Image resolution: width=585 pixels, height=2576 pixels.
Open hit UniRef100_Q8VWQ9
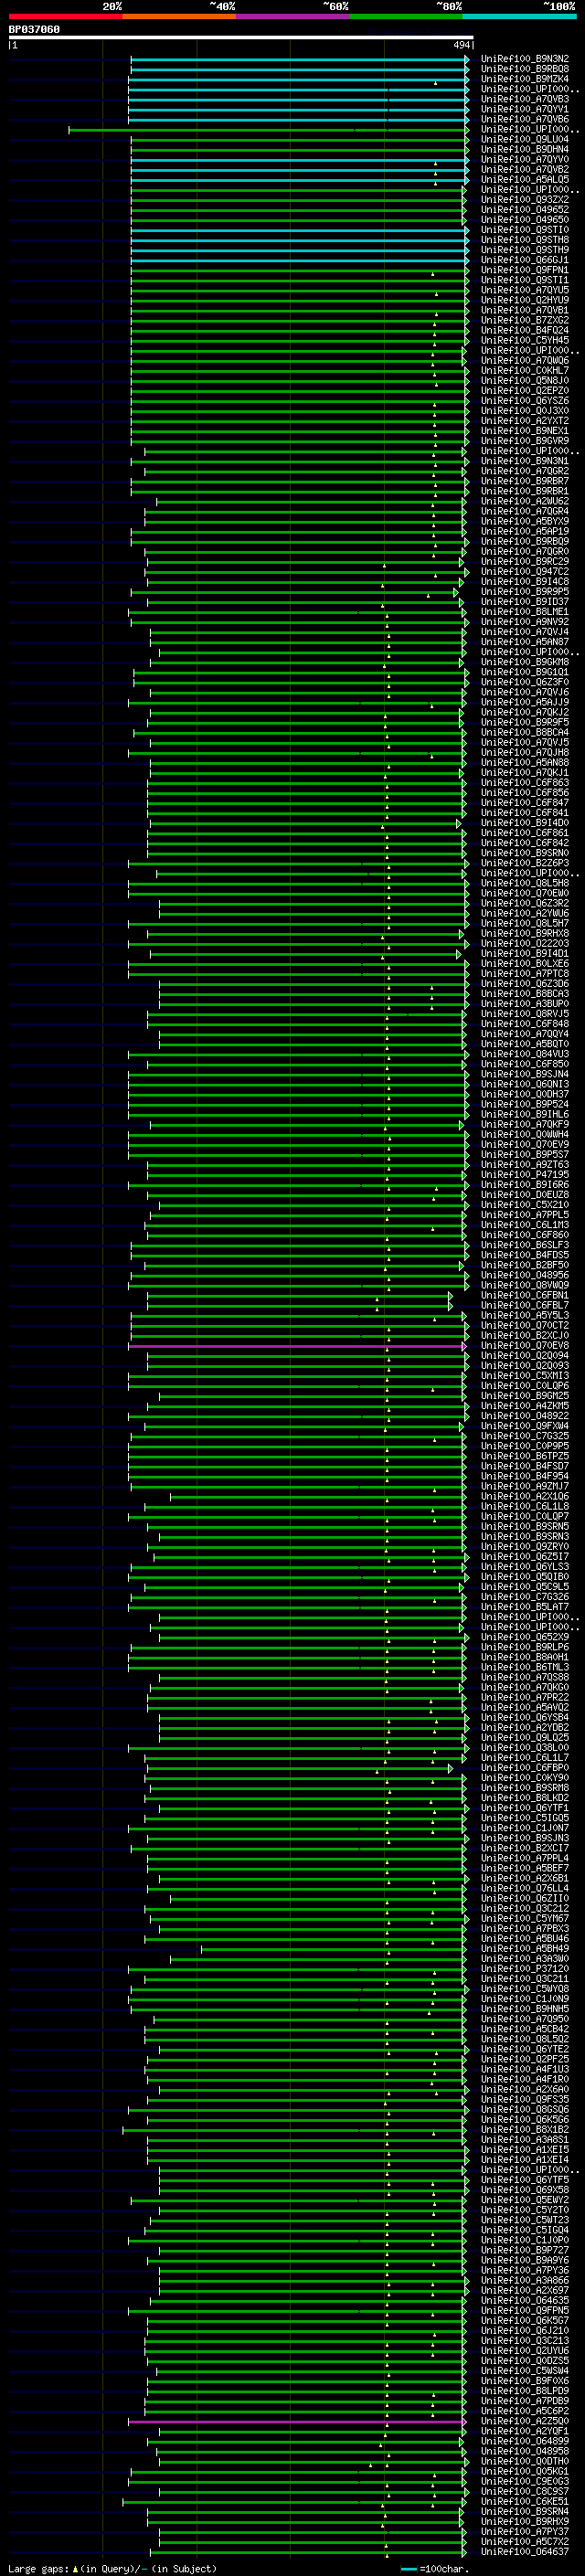click(x=525, y=1285)
